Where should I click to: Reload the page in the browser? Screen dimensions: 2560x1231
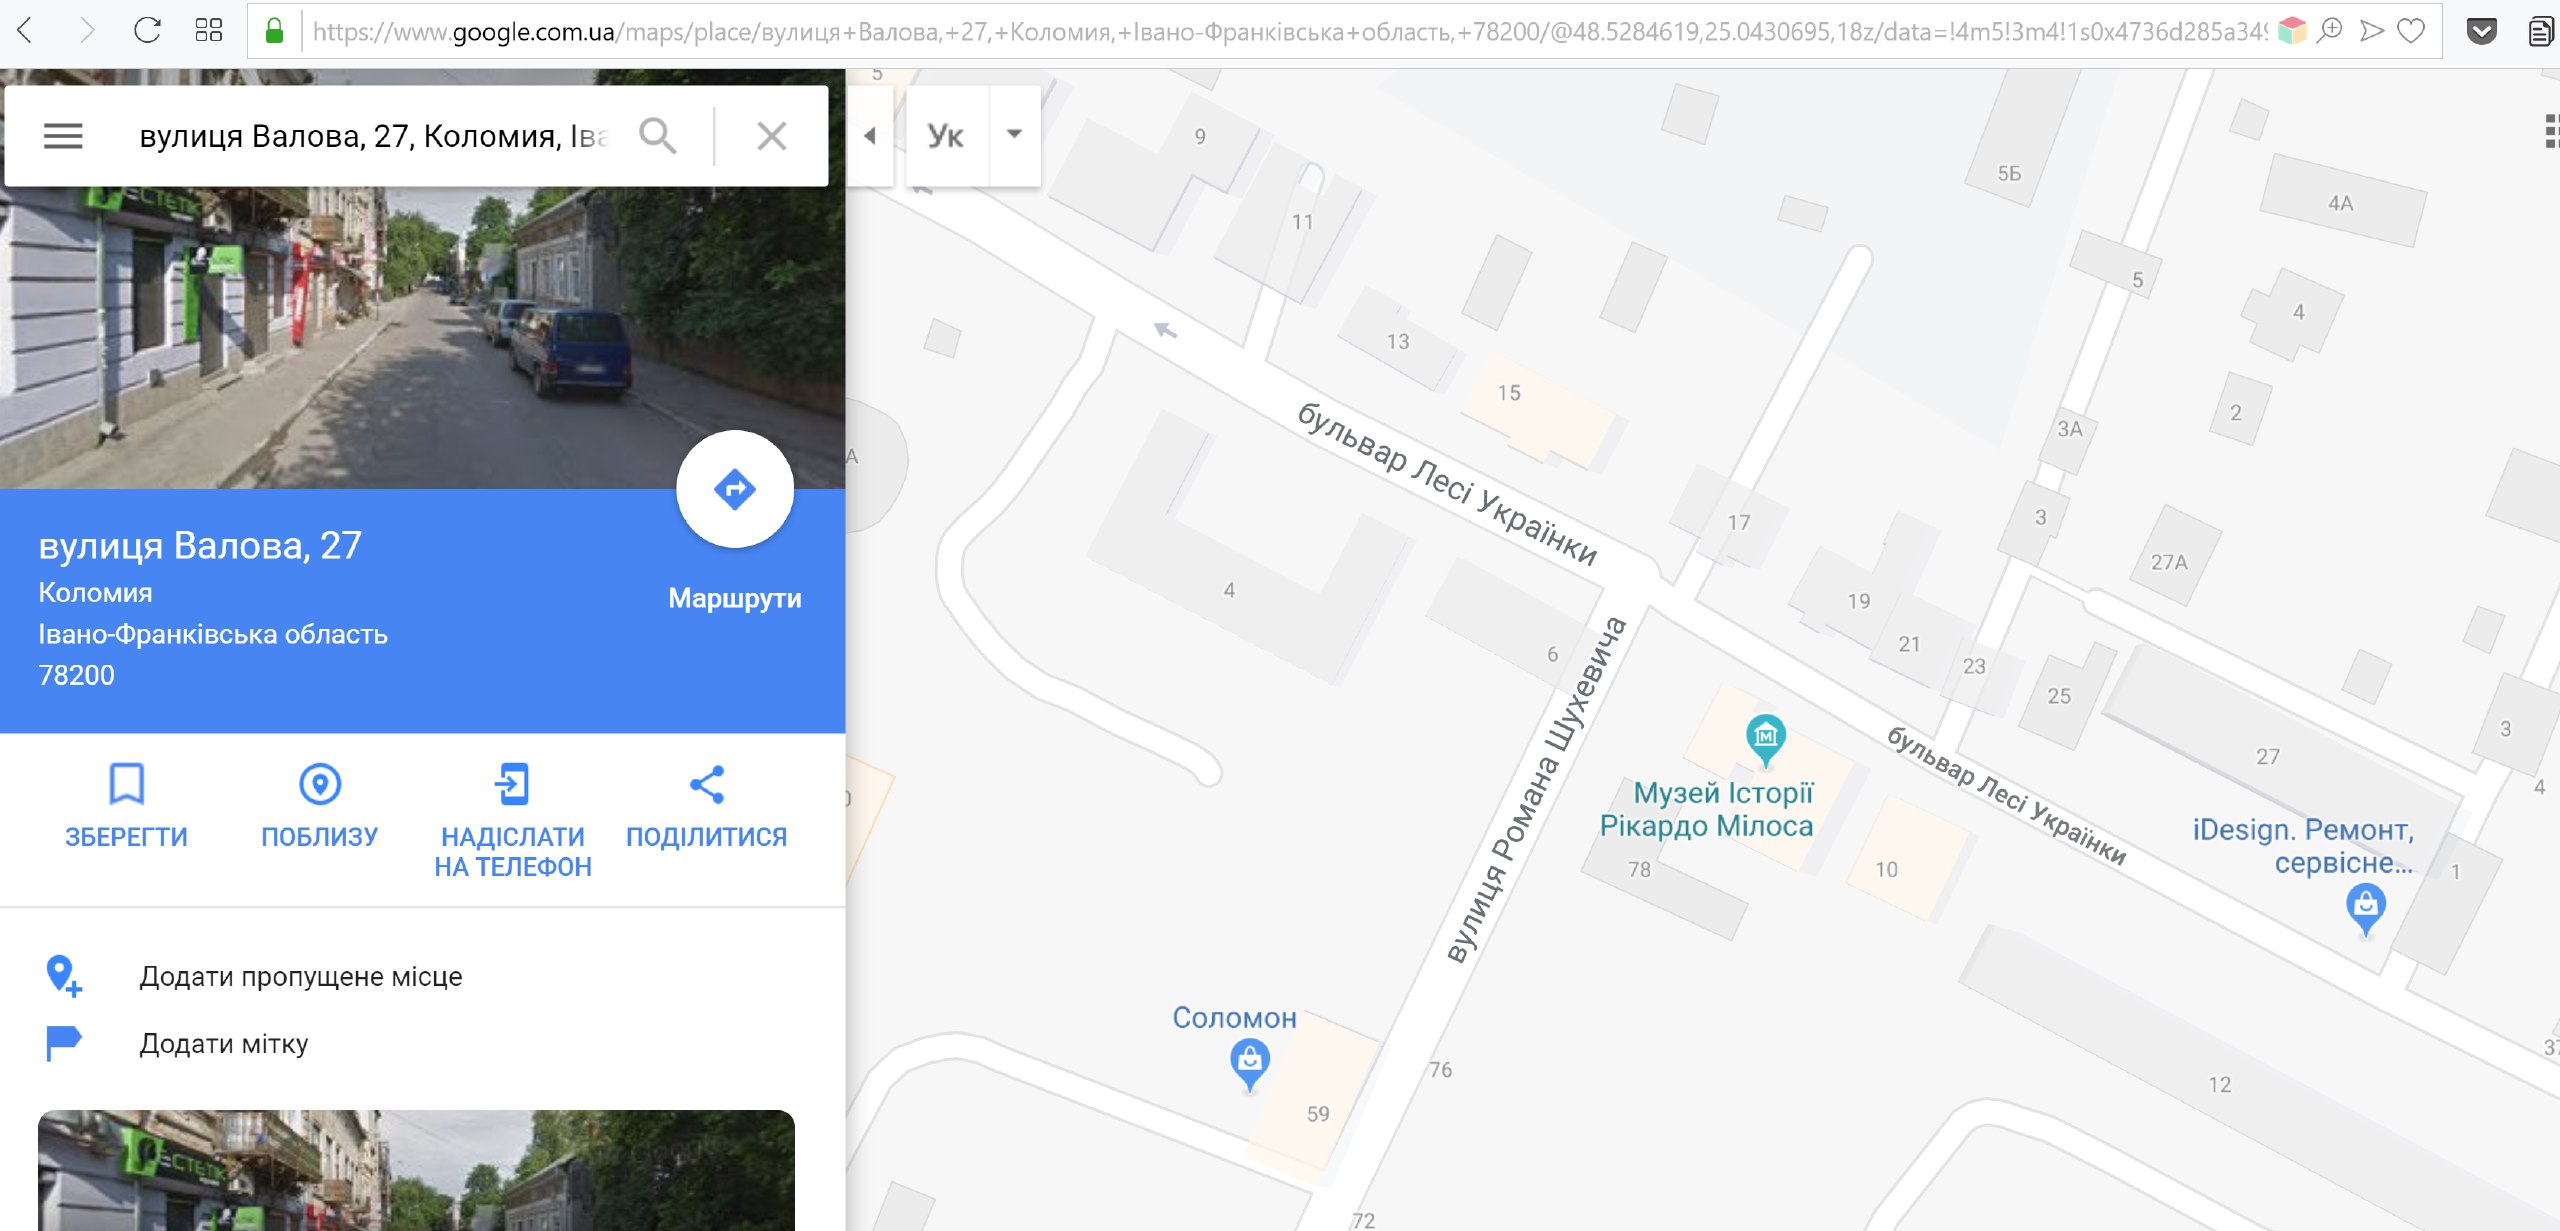click(147, 31)
